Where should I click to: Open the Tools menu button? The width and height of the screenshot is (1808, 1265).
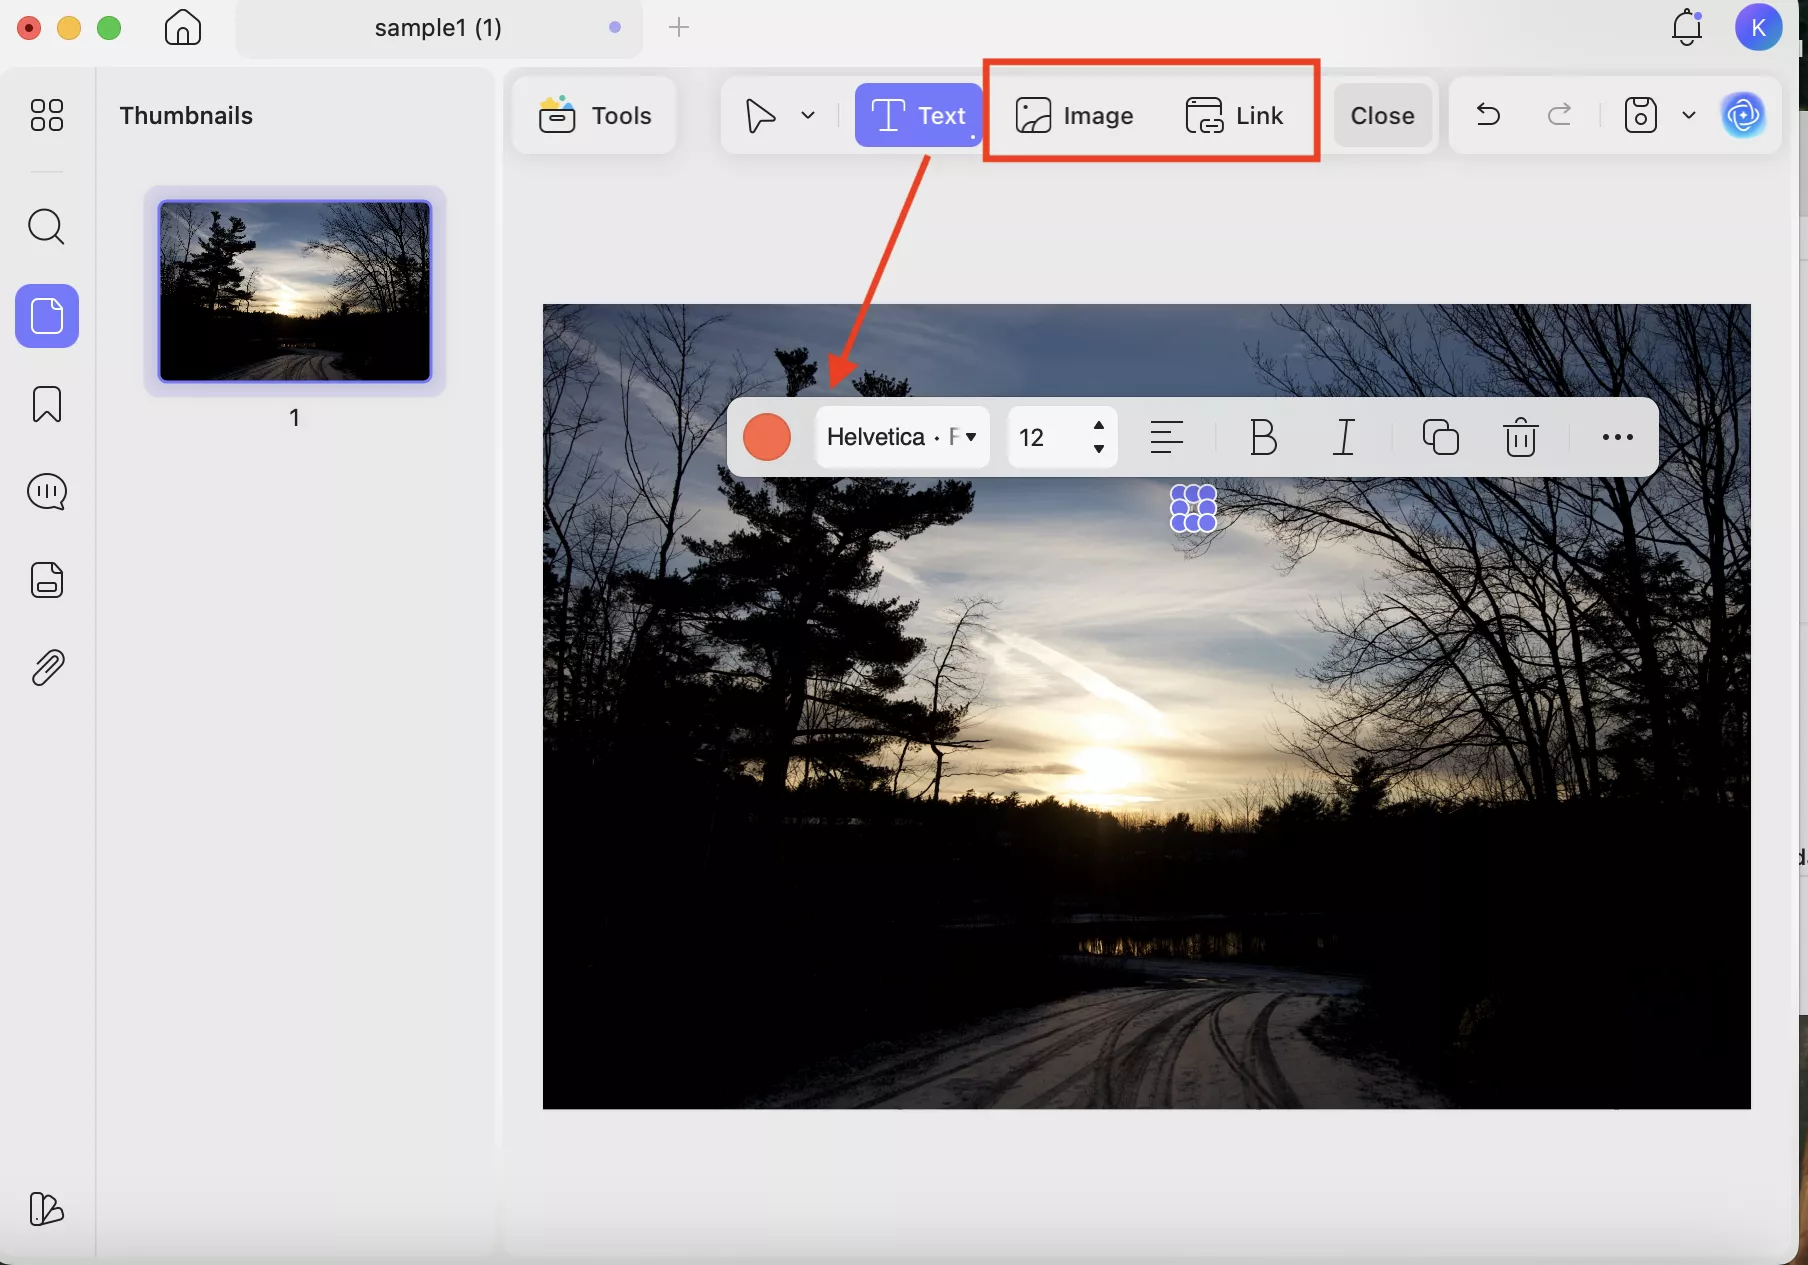click(595, 116)
